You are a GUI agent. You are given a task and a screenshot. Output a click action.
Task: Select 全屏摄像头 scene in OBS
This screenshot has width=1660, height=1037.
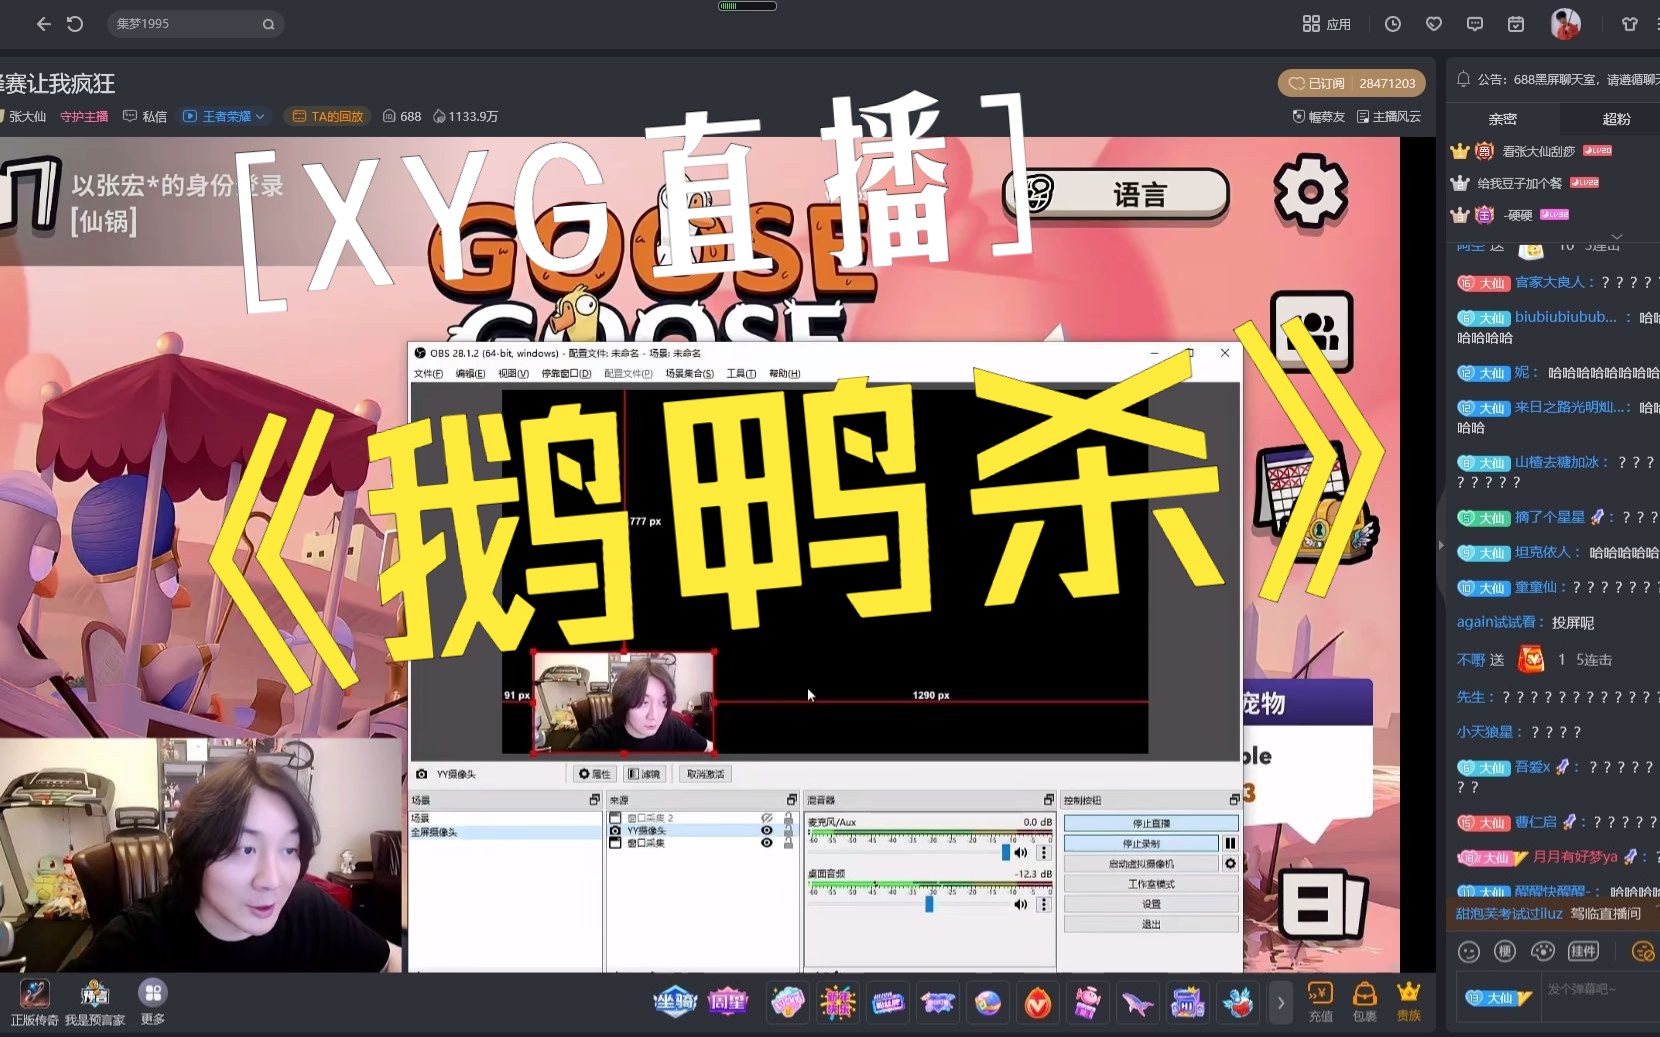tap(505, 832)
